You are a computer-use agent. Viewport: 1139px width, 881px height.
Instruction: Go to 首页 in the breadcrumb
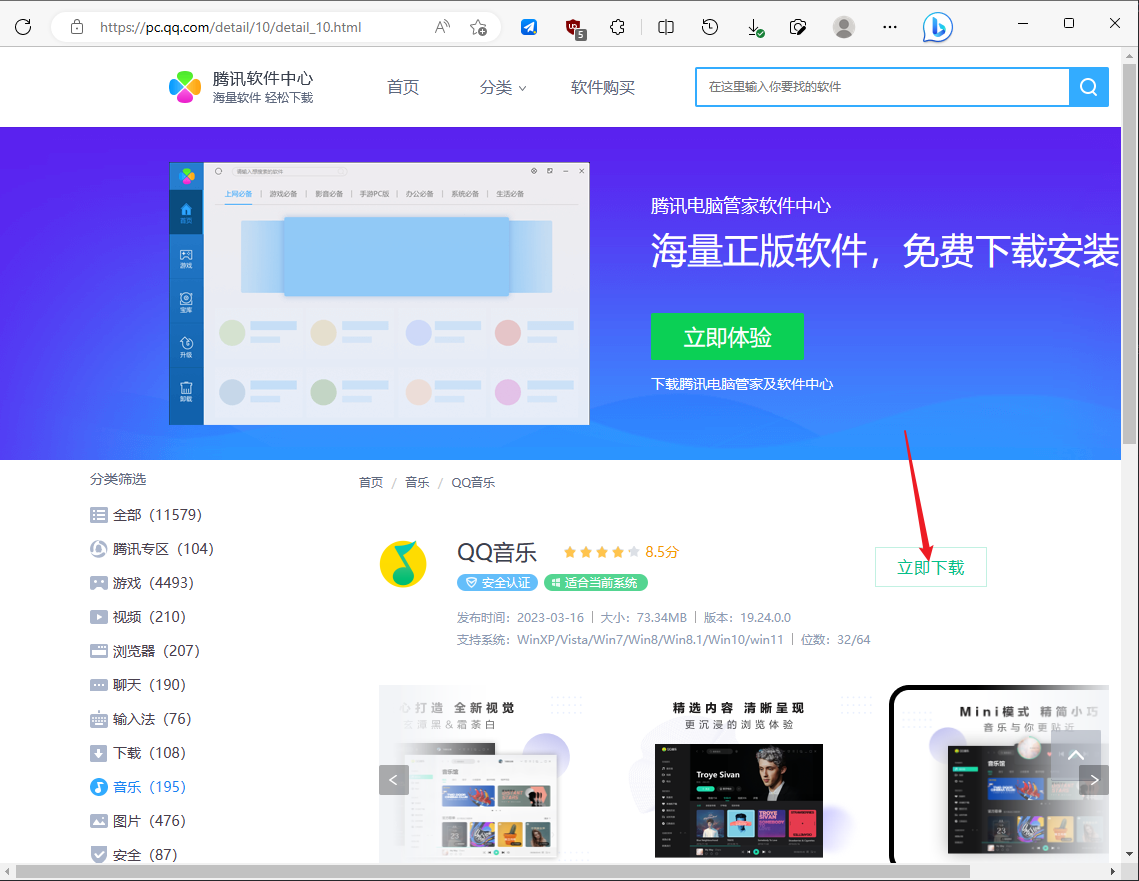(370, 482)
